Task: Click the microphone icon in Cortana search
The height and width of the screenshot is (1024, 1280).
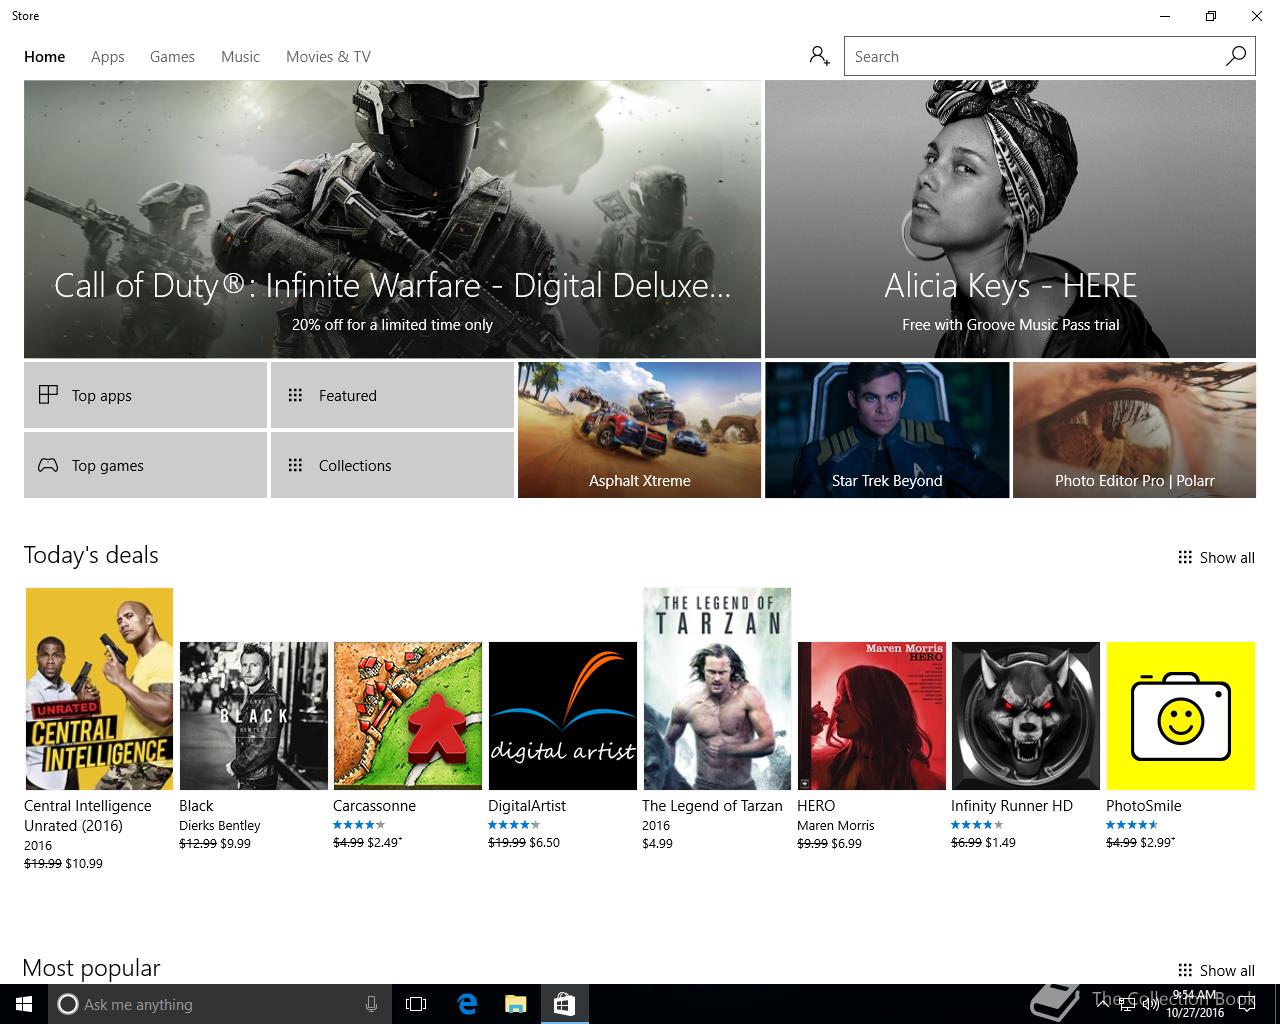Action: tap(371, 1004)
